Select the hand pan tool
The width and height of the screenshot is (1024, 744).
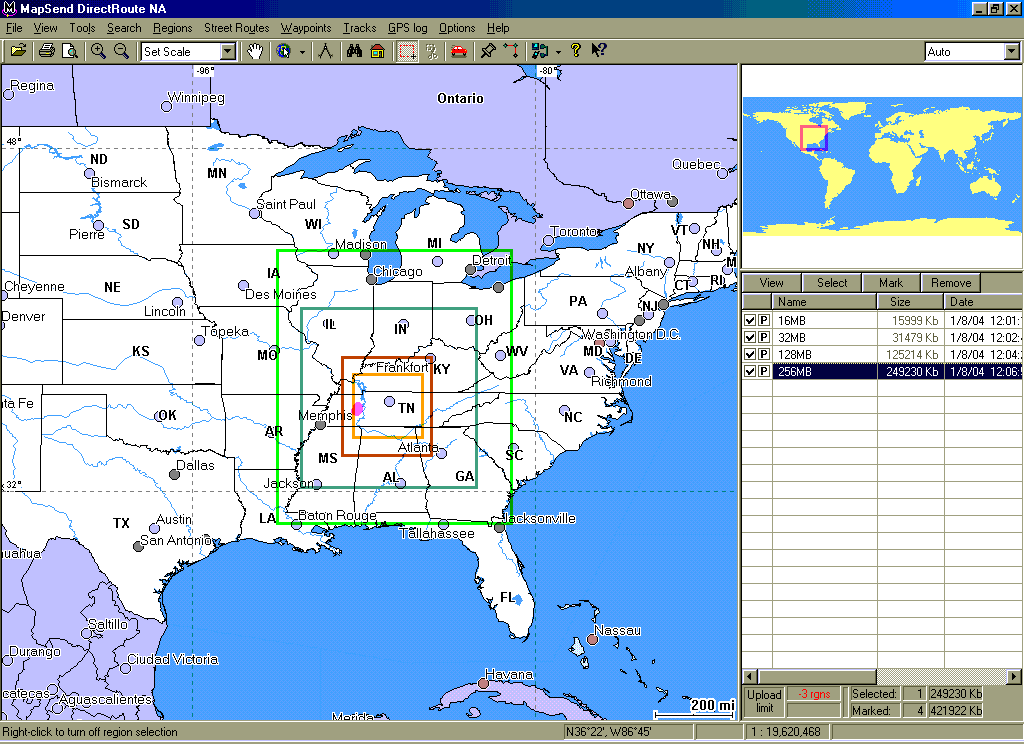pyautogui.click(x=255, y=51)
